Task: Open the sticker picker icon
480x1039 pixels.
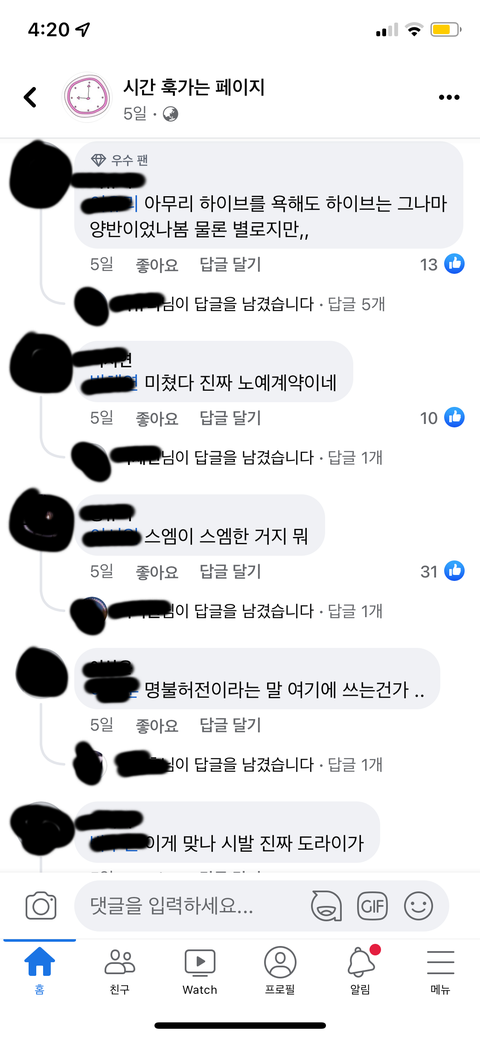Action: click(x=326, y=906)
